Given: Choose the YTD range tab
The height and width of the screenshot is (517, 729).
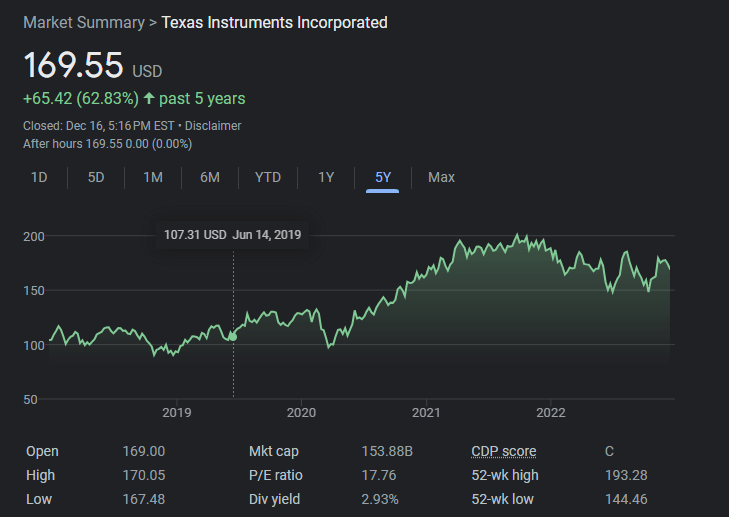Looking at the screenshot, I should [x=268, y=178].
